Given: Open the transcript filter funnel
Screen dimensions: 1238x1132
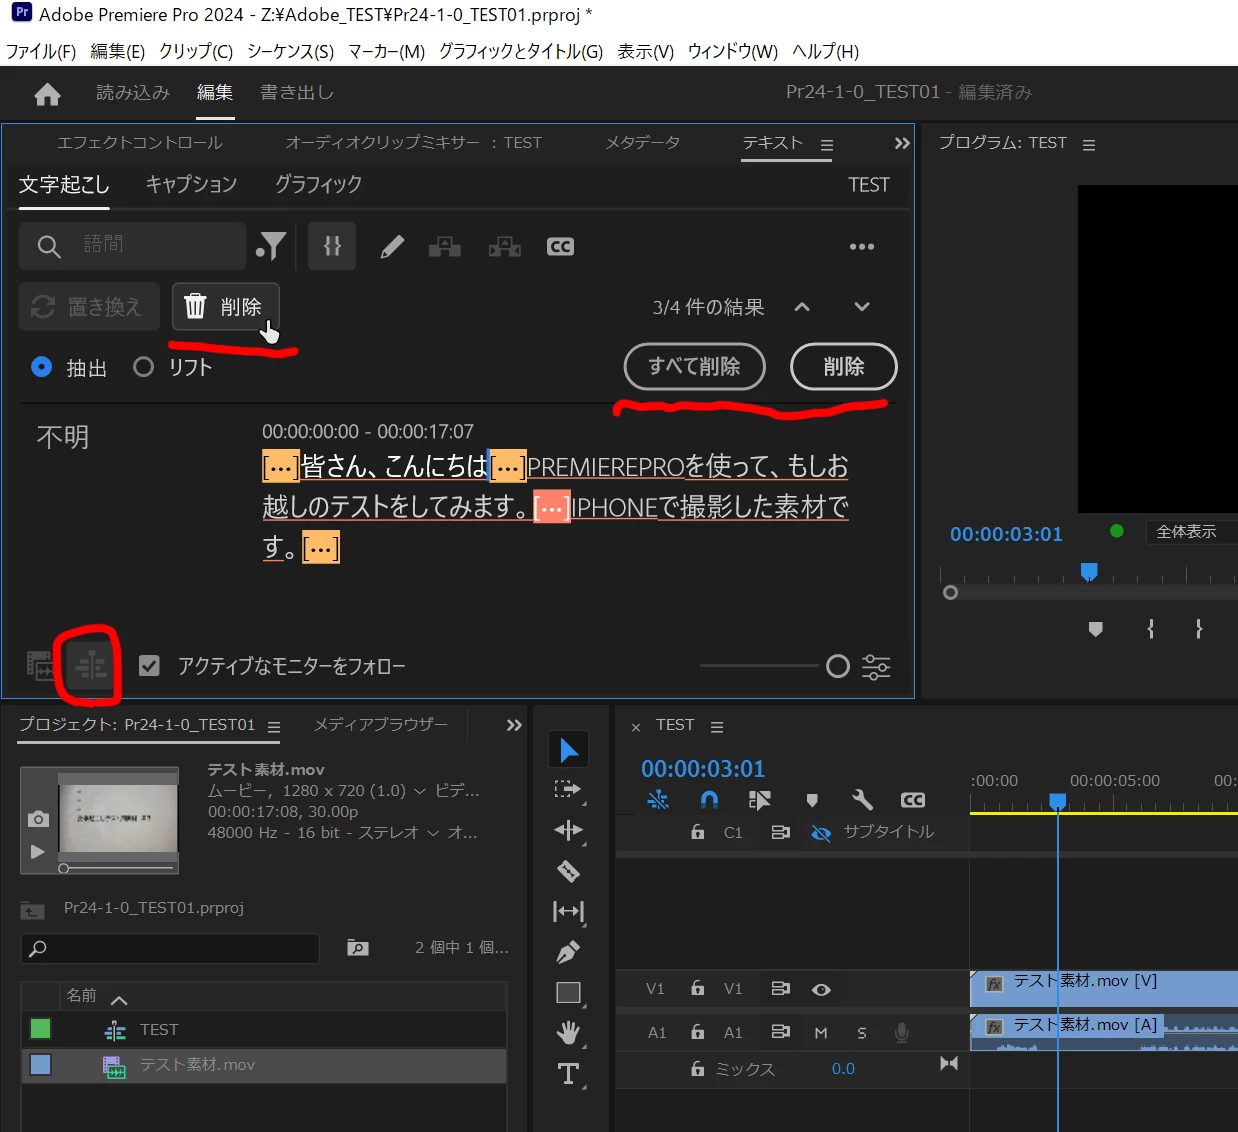Looking at the screenshot, I should (270, 246).
